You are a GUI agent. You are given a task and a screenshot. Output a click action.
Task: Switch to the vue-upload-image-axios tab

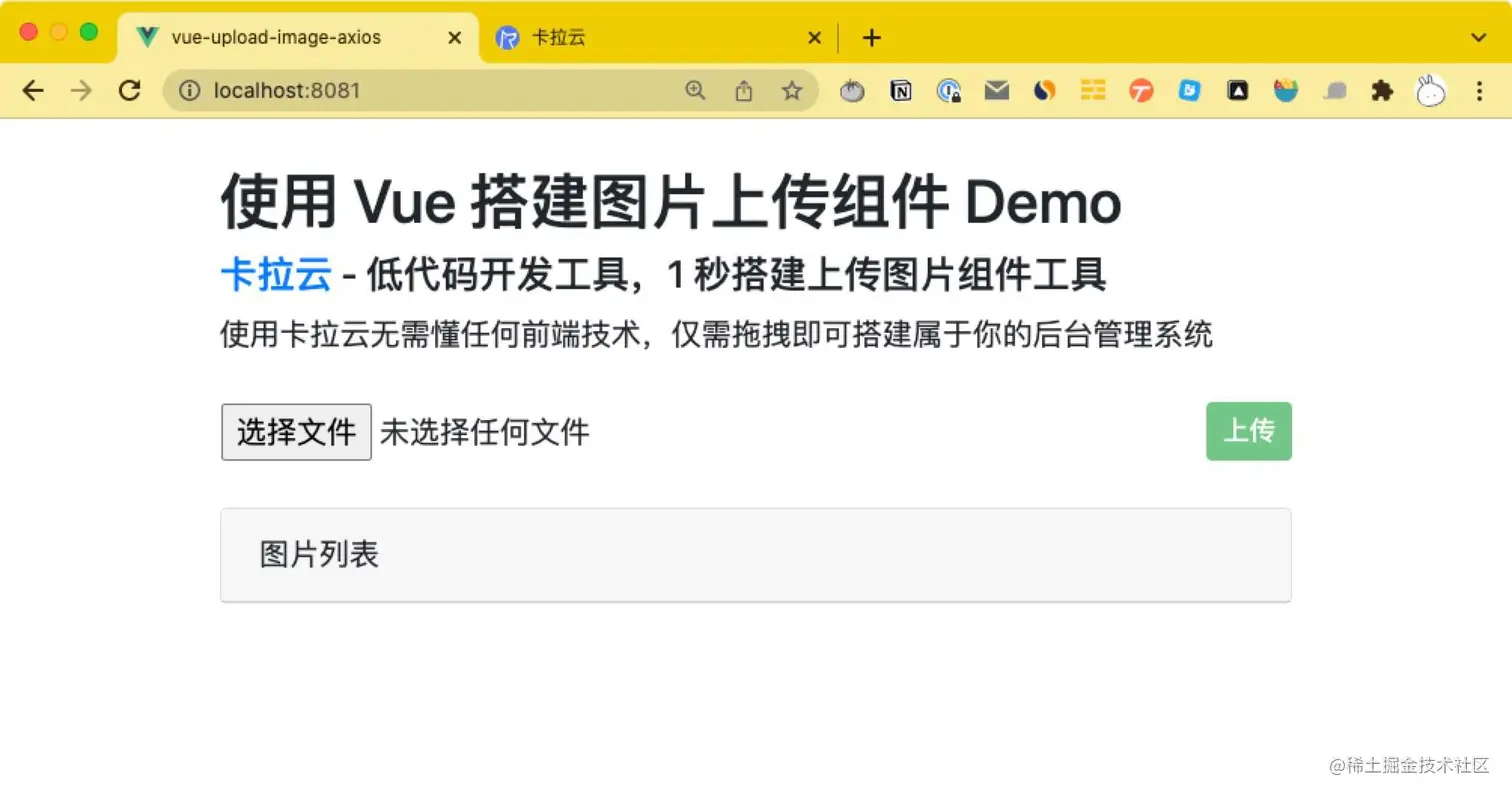(299, 38)
